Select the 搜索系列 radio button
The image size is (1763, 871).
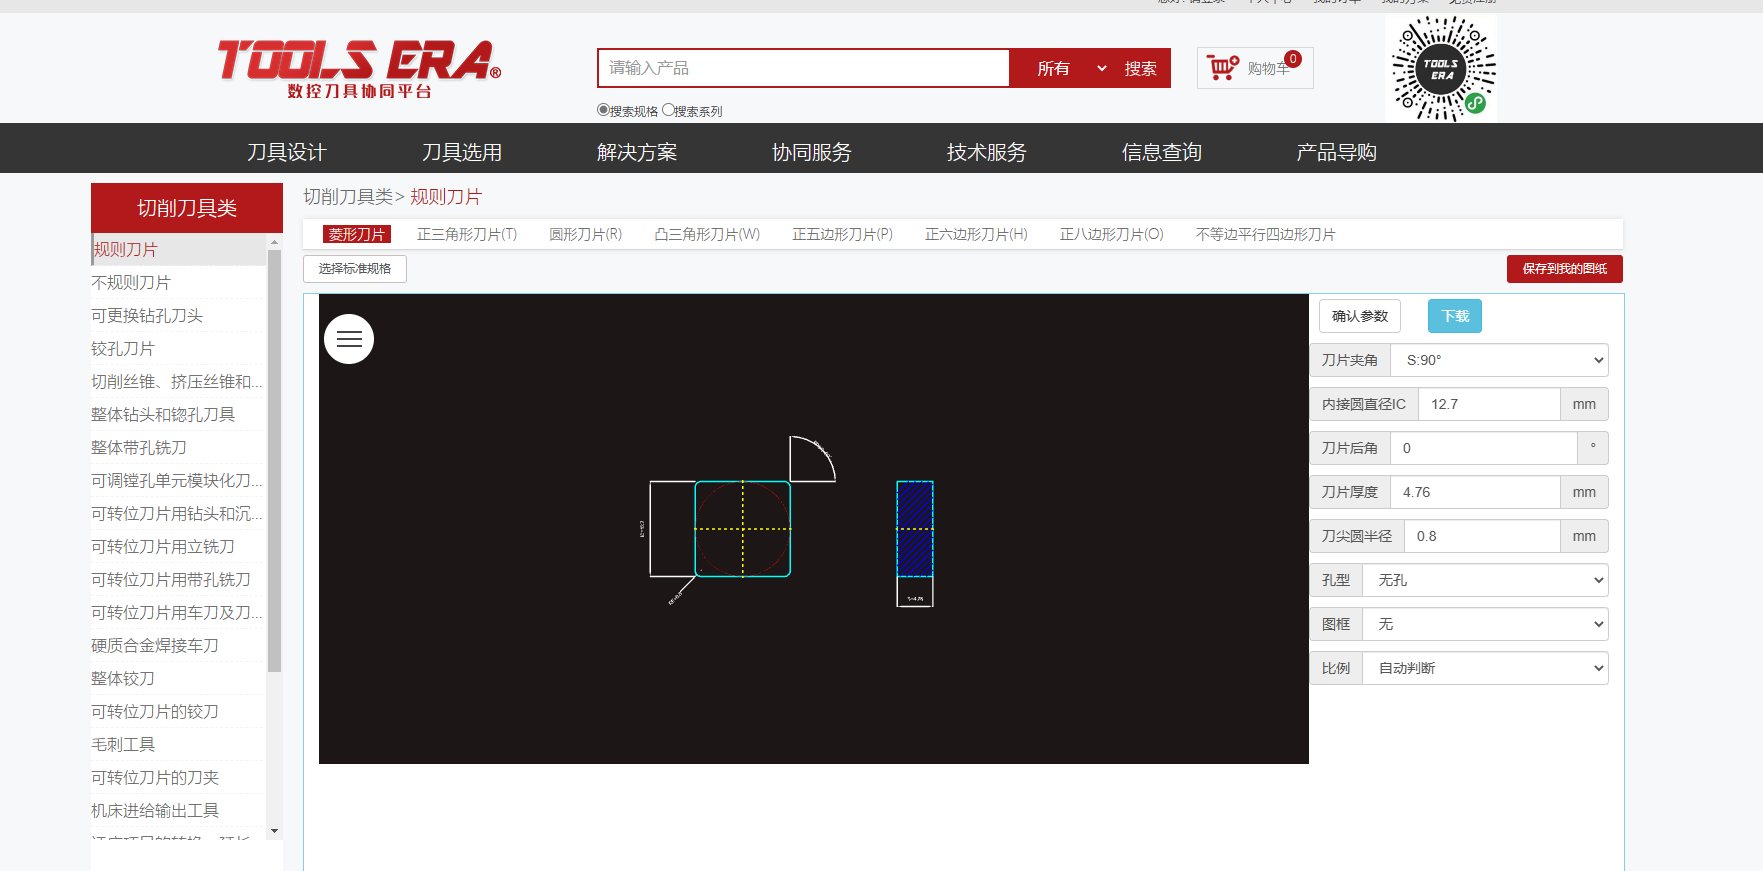pos(668,110)
